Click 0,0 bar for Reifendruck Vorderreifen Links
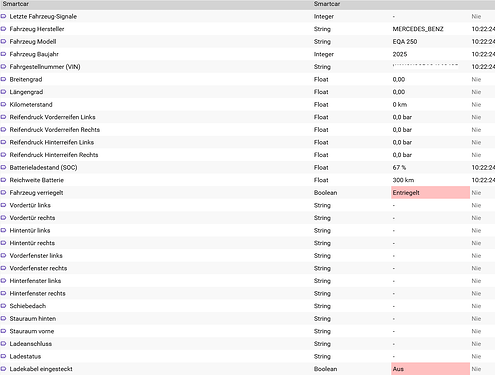The image size is (495, 375). click(402, 117)
